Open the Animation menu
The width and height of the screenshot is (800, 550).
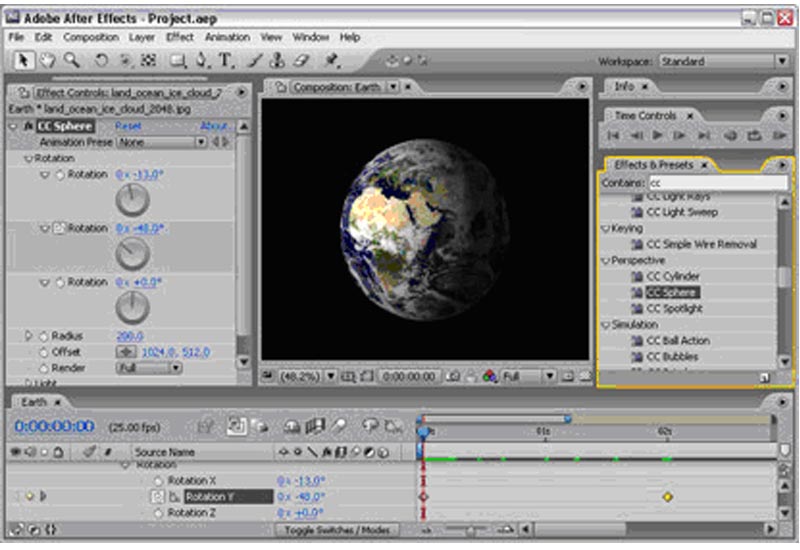tap(227, 37)
